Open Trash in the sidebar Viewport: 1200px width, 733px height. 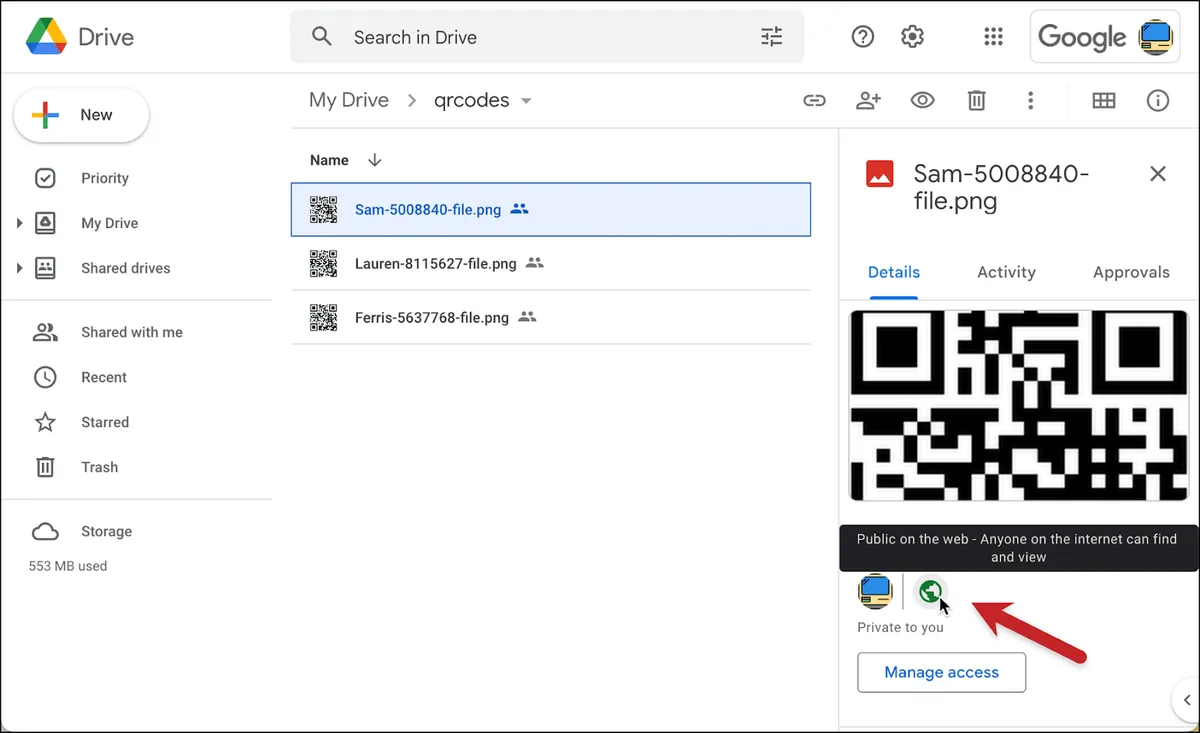click(99, 467)
